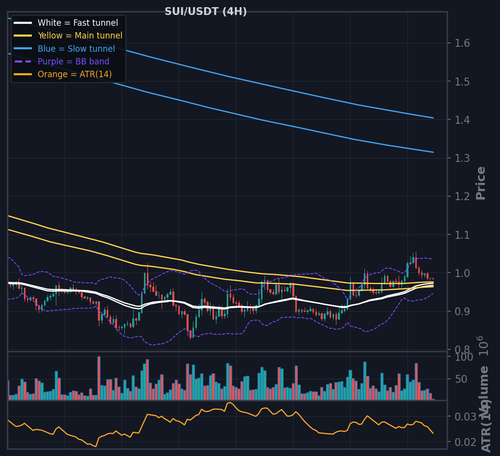Click the 1.1 price axis label
This screenshot has height=456, width=500.
pyautogui.click(x=462, y=235)
